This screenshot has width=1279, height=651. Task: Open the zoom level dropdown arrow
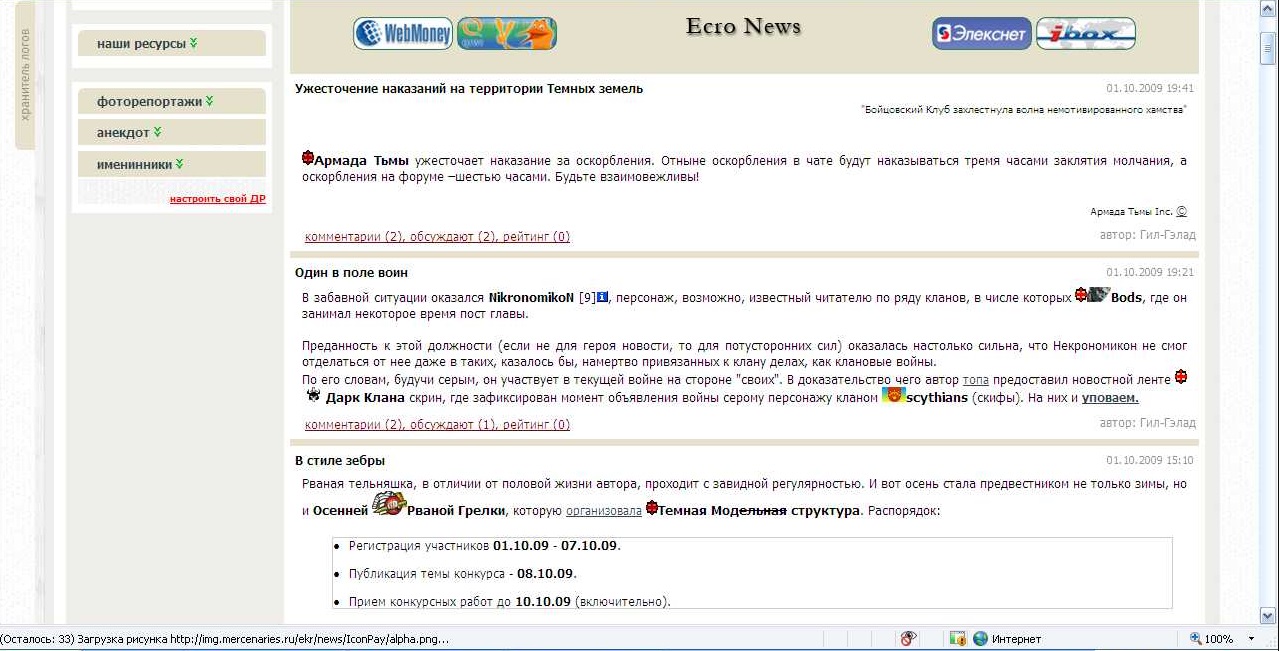coord(1250,638)
